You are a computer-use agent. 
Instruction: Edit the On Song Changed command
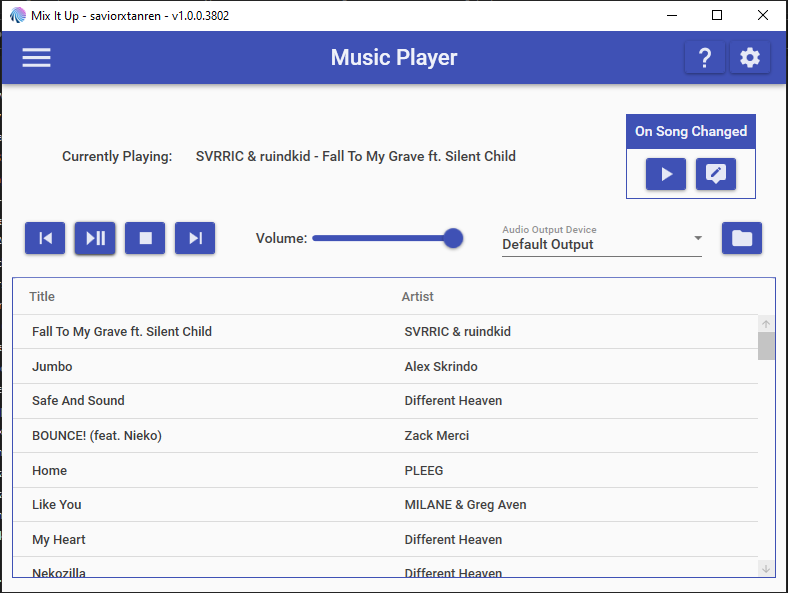(x=716, y=174)
